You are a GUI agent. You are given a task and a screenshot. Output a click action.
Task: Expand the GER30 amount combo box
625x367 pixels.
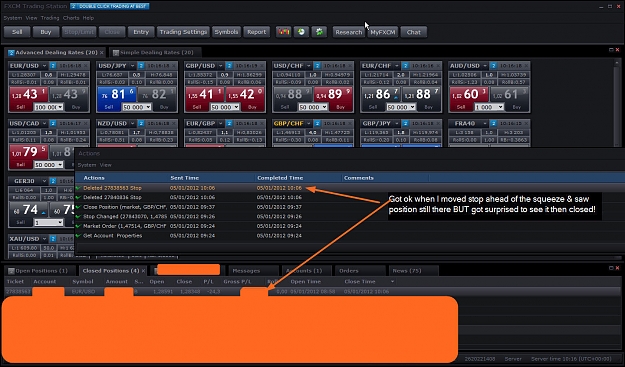pos(60,222)
